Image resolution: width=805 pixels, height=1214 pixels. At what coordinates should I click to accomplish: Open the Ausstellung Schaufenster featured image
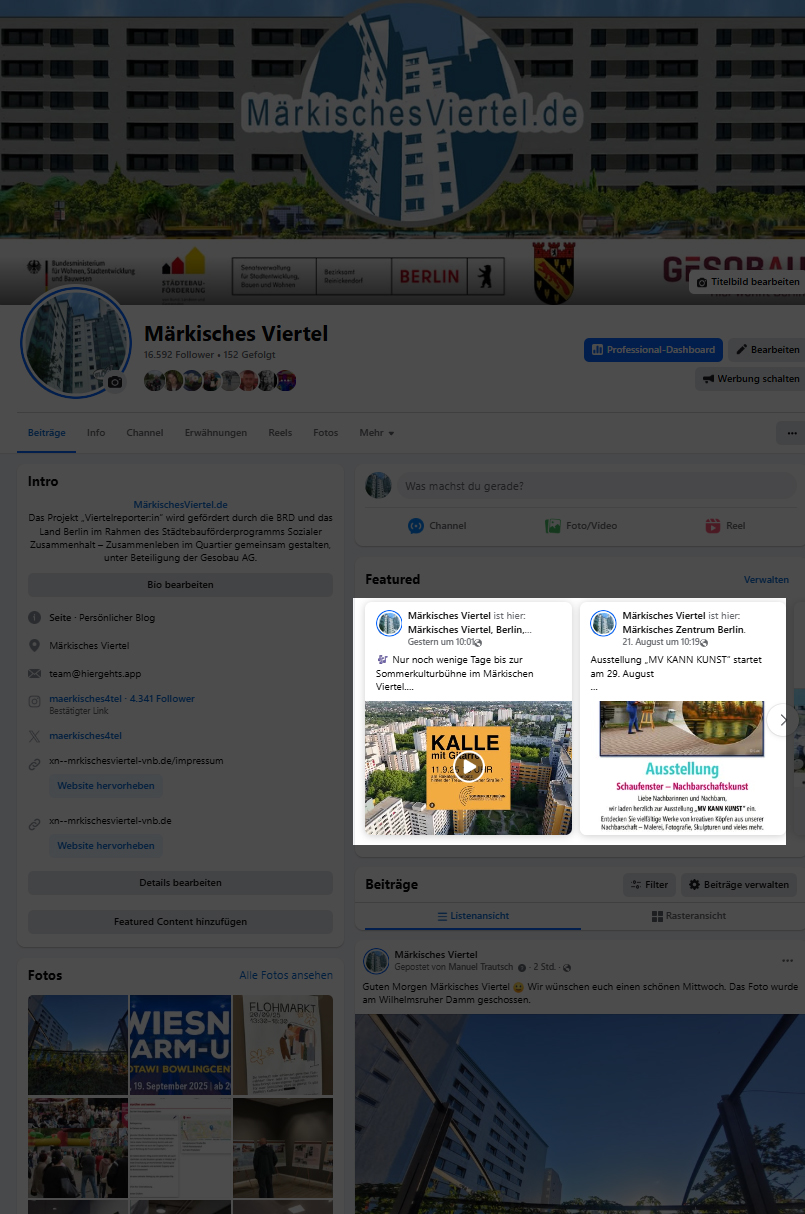683,768
